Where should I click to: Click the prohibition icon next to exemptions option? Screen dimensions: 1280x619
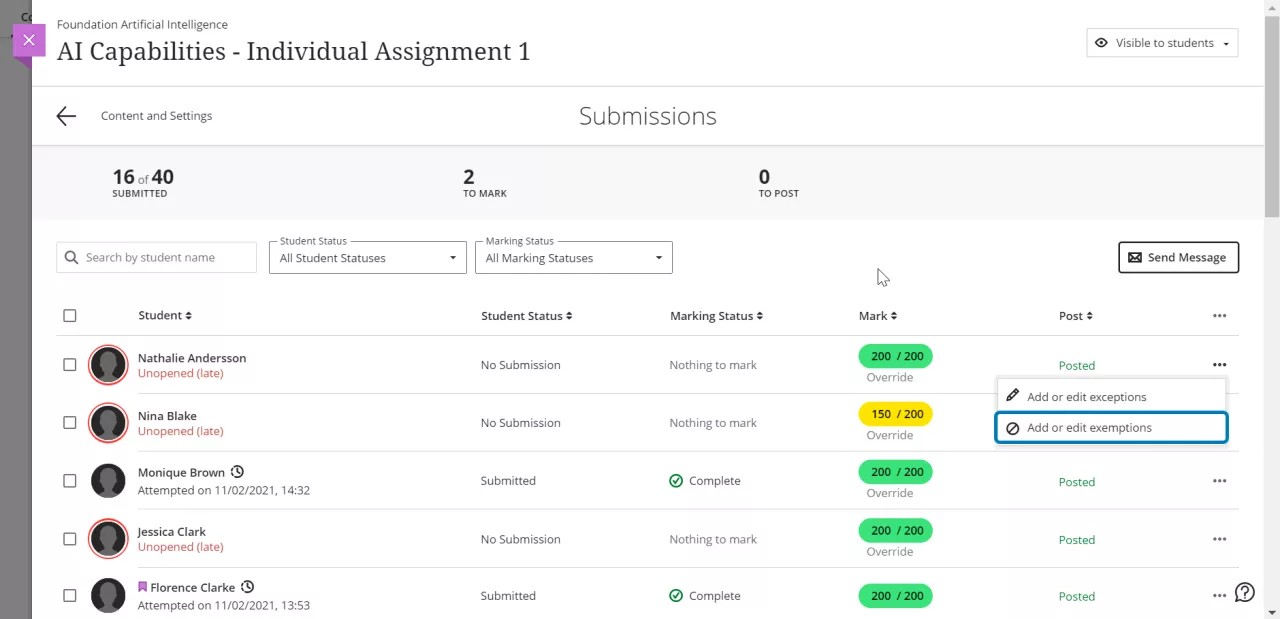[x=1013, y=427]
